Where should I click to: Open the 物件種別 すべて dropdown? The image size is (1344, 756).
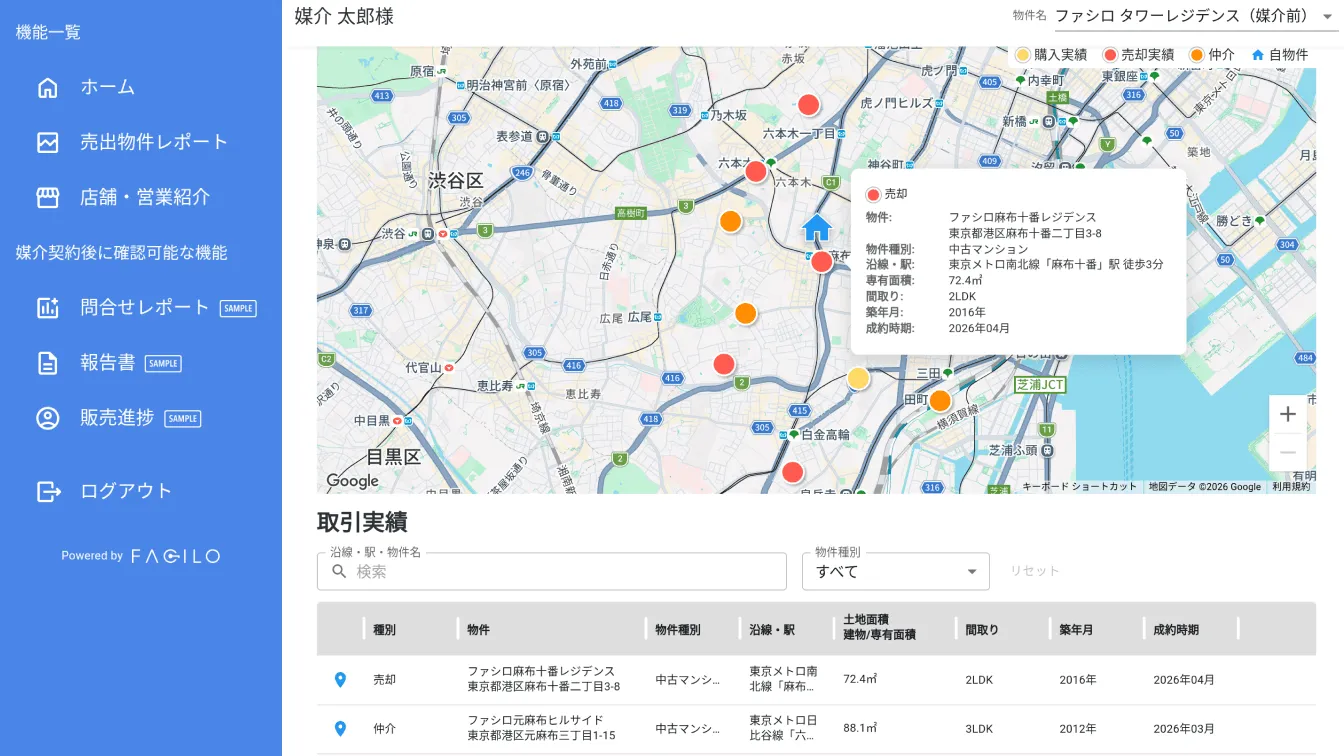pos(896,571)
